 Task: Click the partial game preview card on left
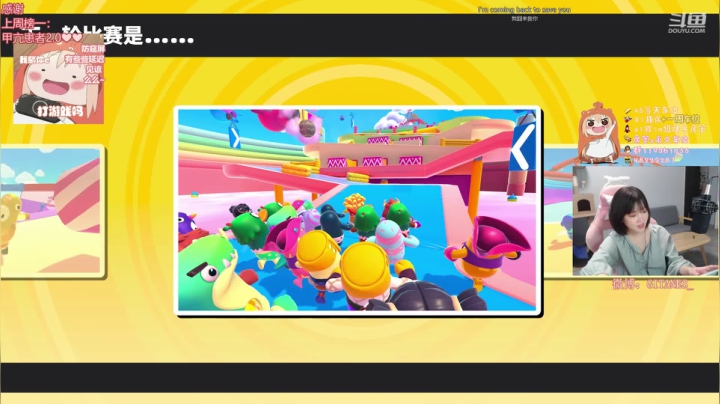point(52,211)
